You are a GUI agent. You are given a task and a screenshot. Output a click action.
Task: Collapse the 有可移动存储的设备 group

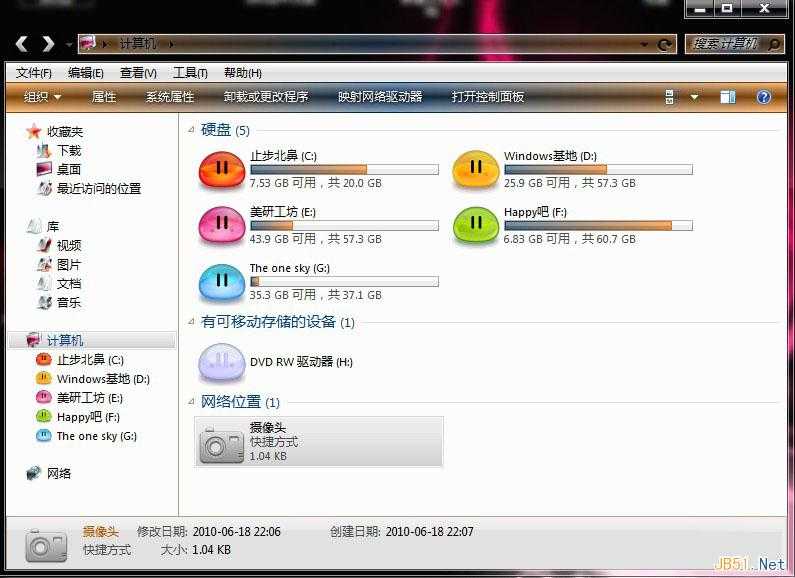191,321
